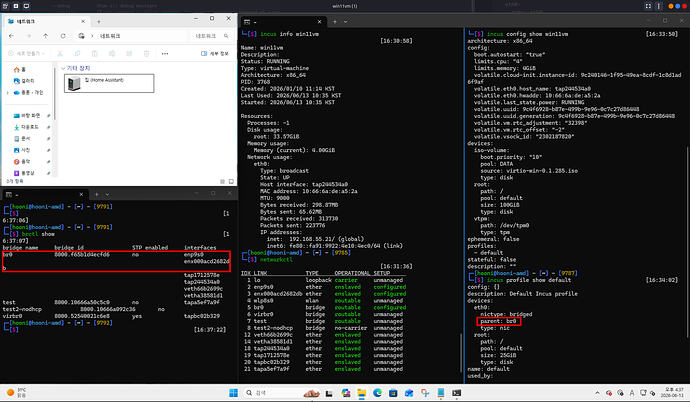
Task: Click the 'virbr0' row in brctl output
Action: pos(111,316)
